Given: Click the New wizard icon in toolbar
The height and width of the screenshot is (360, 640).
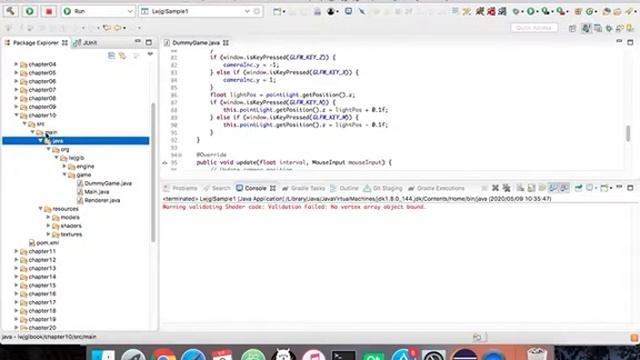Looking at the screenshot, I should [x=277, y=11].
